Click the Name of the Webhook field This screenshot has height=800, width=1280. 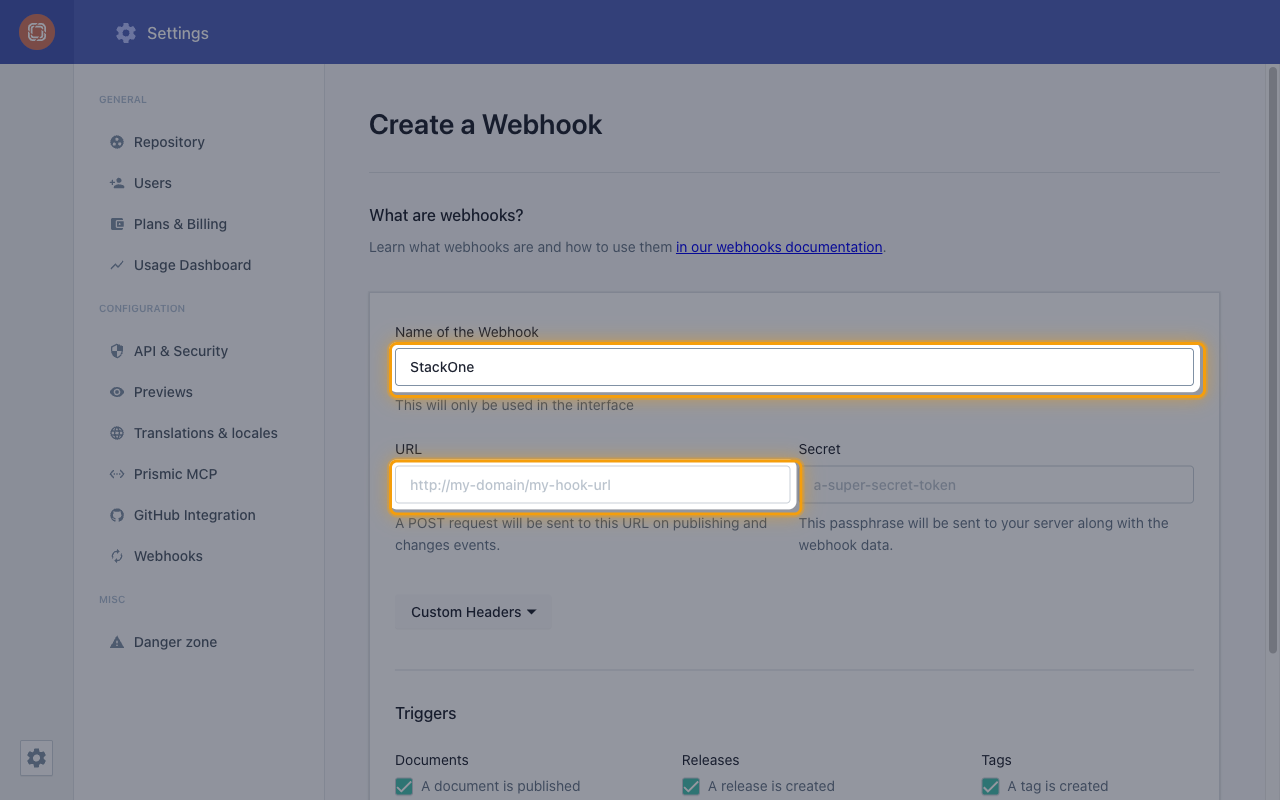point(794,367)
